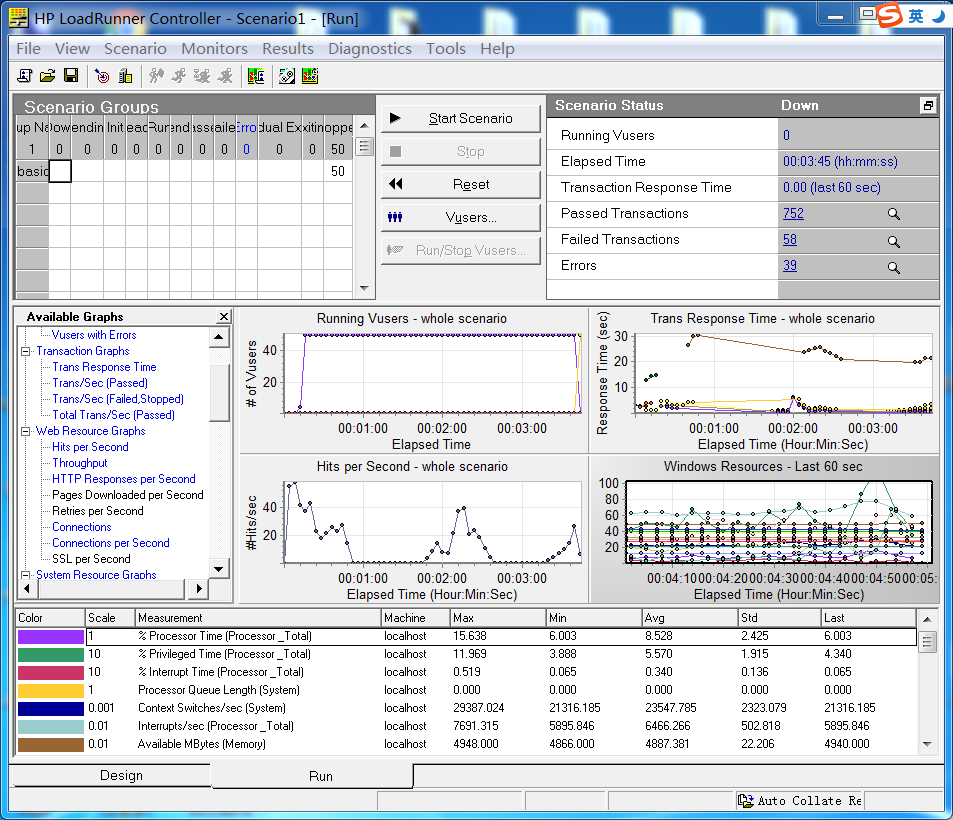The width and height of the screenshot is (953, 820).
Task: Collapse the Web Resource Graphs tree node
Action: pyautogui.click(x=26, y=431)
